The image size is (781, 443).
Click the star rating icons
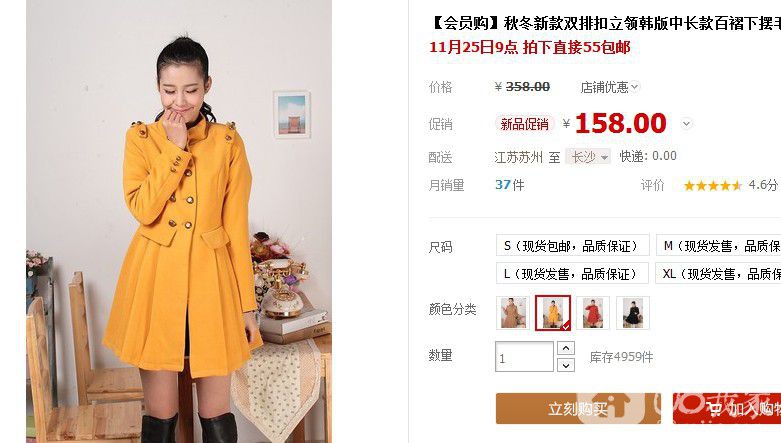(713, 186)
